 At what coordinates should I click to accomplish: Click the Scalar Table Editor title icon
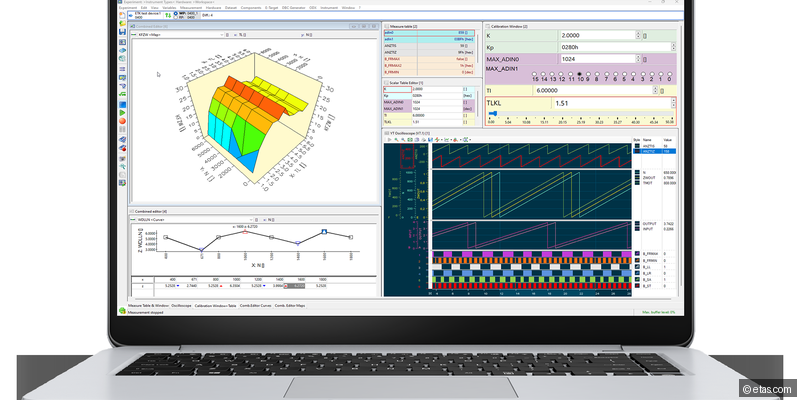tap(387, 83)
